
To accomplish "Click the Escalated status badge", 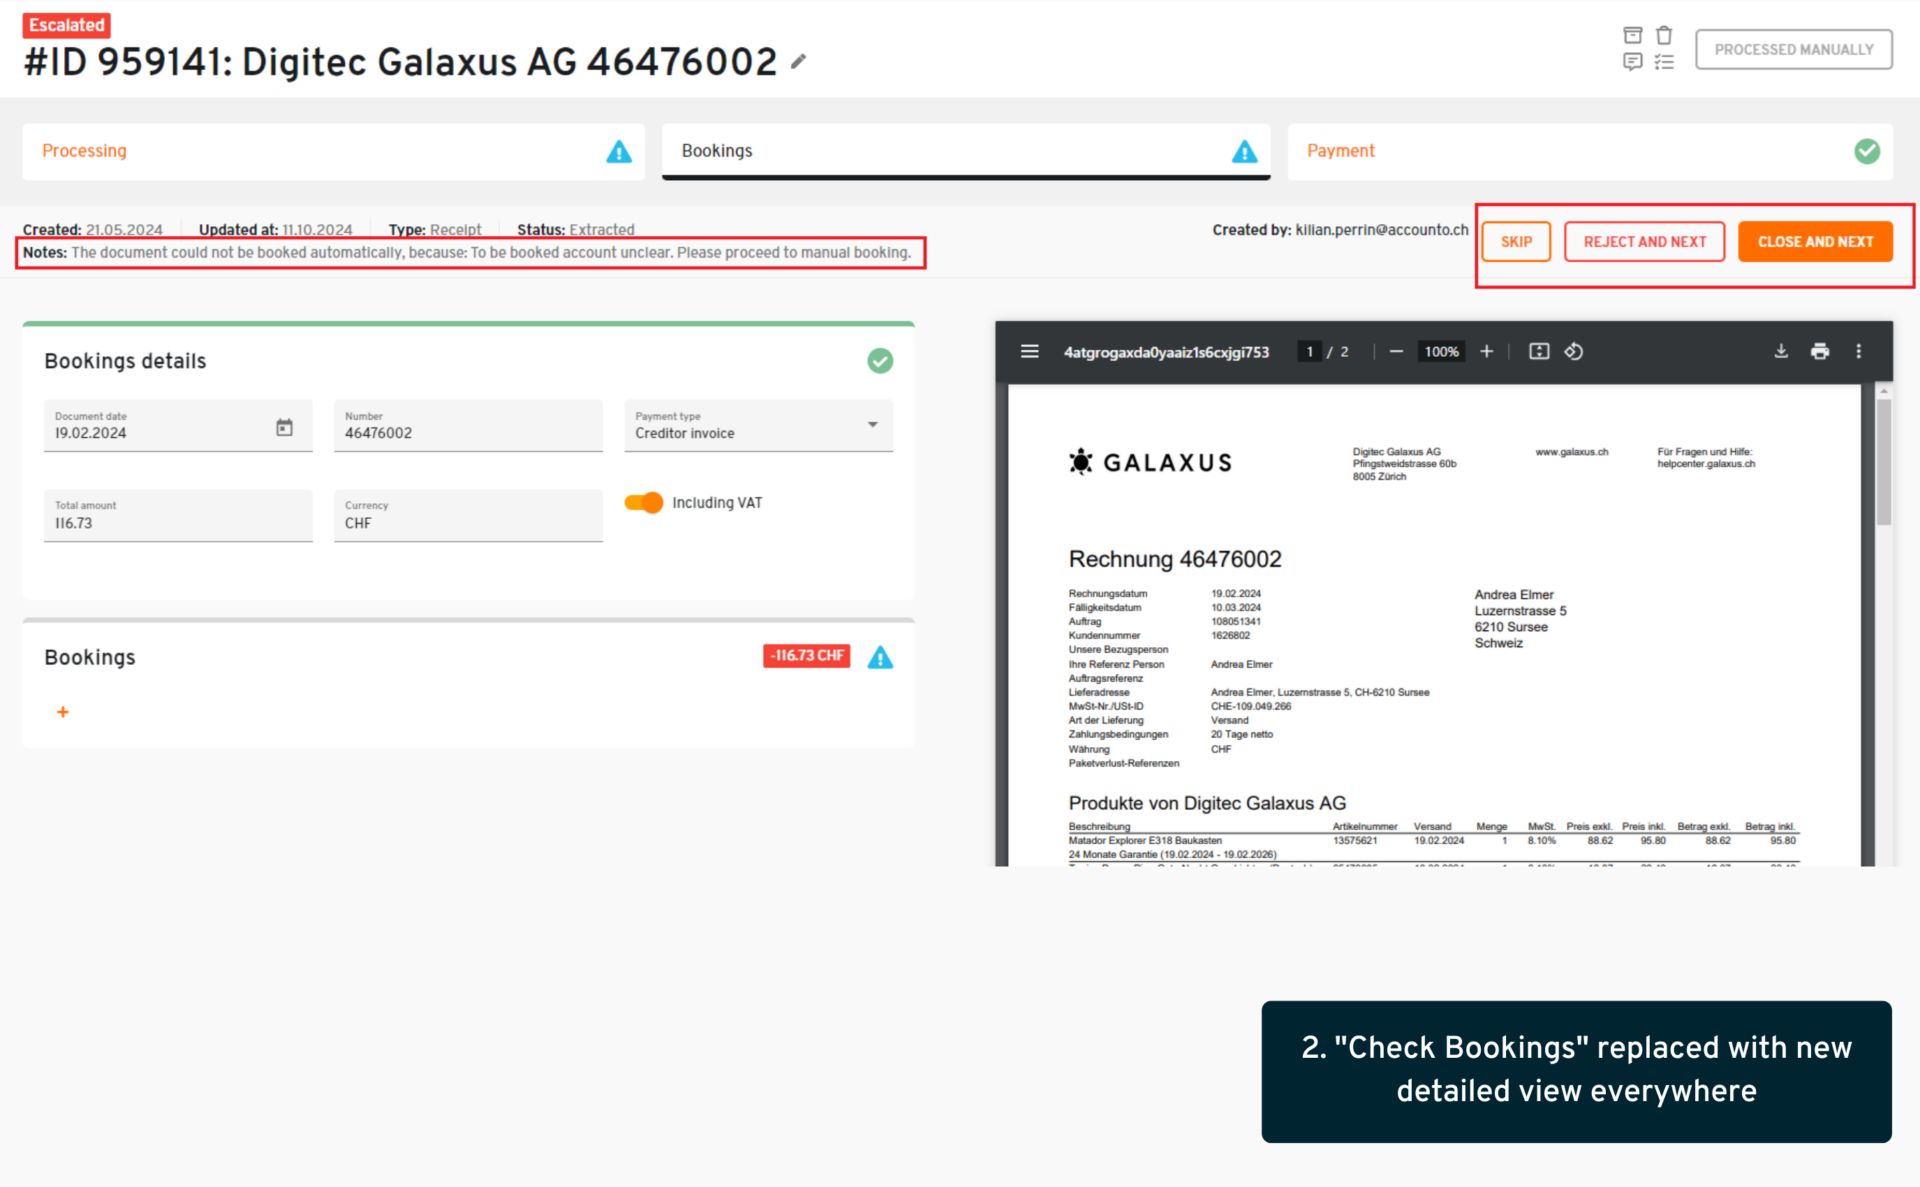I will (x=66, y=25).
